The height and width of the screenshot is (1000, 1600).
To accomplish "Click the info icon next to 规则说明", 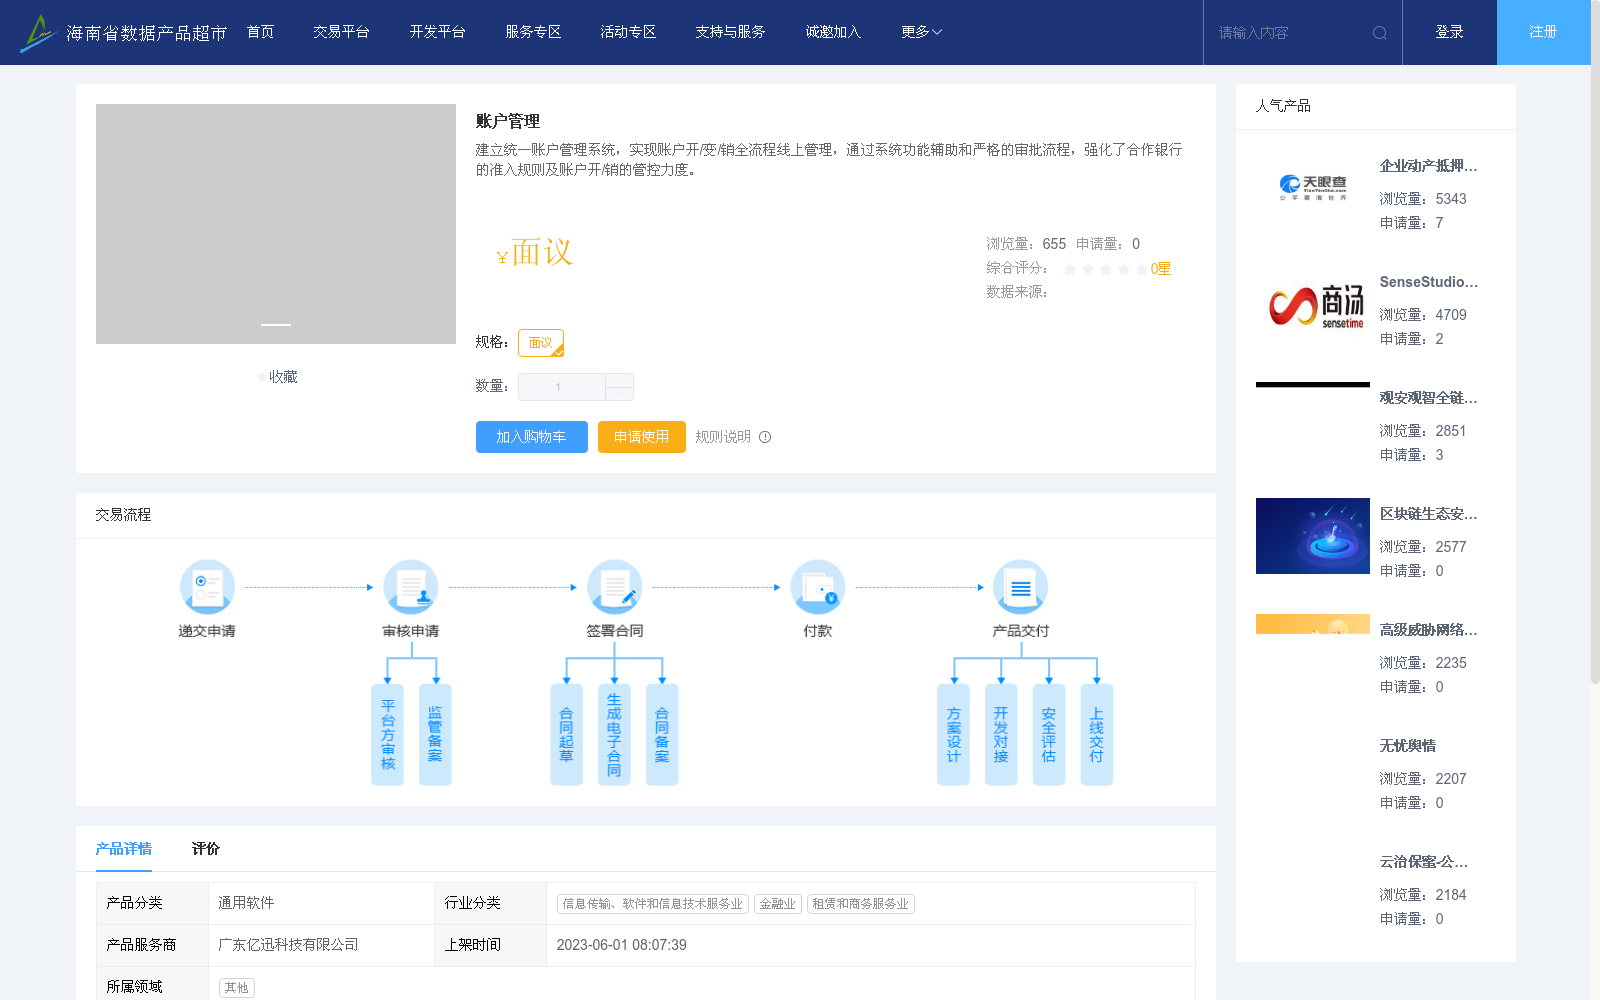I will point(765,437).
